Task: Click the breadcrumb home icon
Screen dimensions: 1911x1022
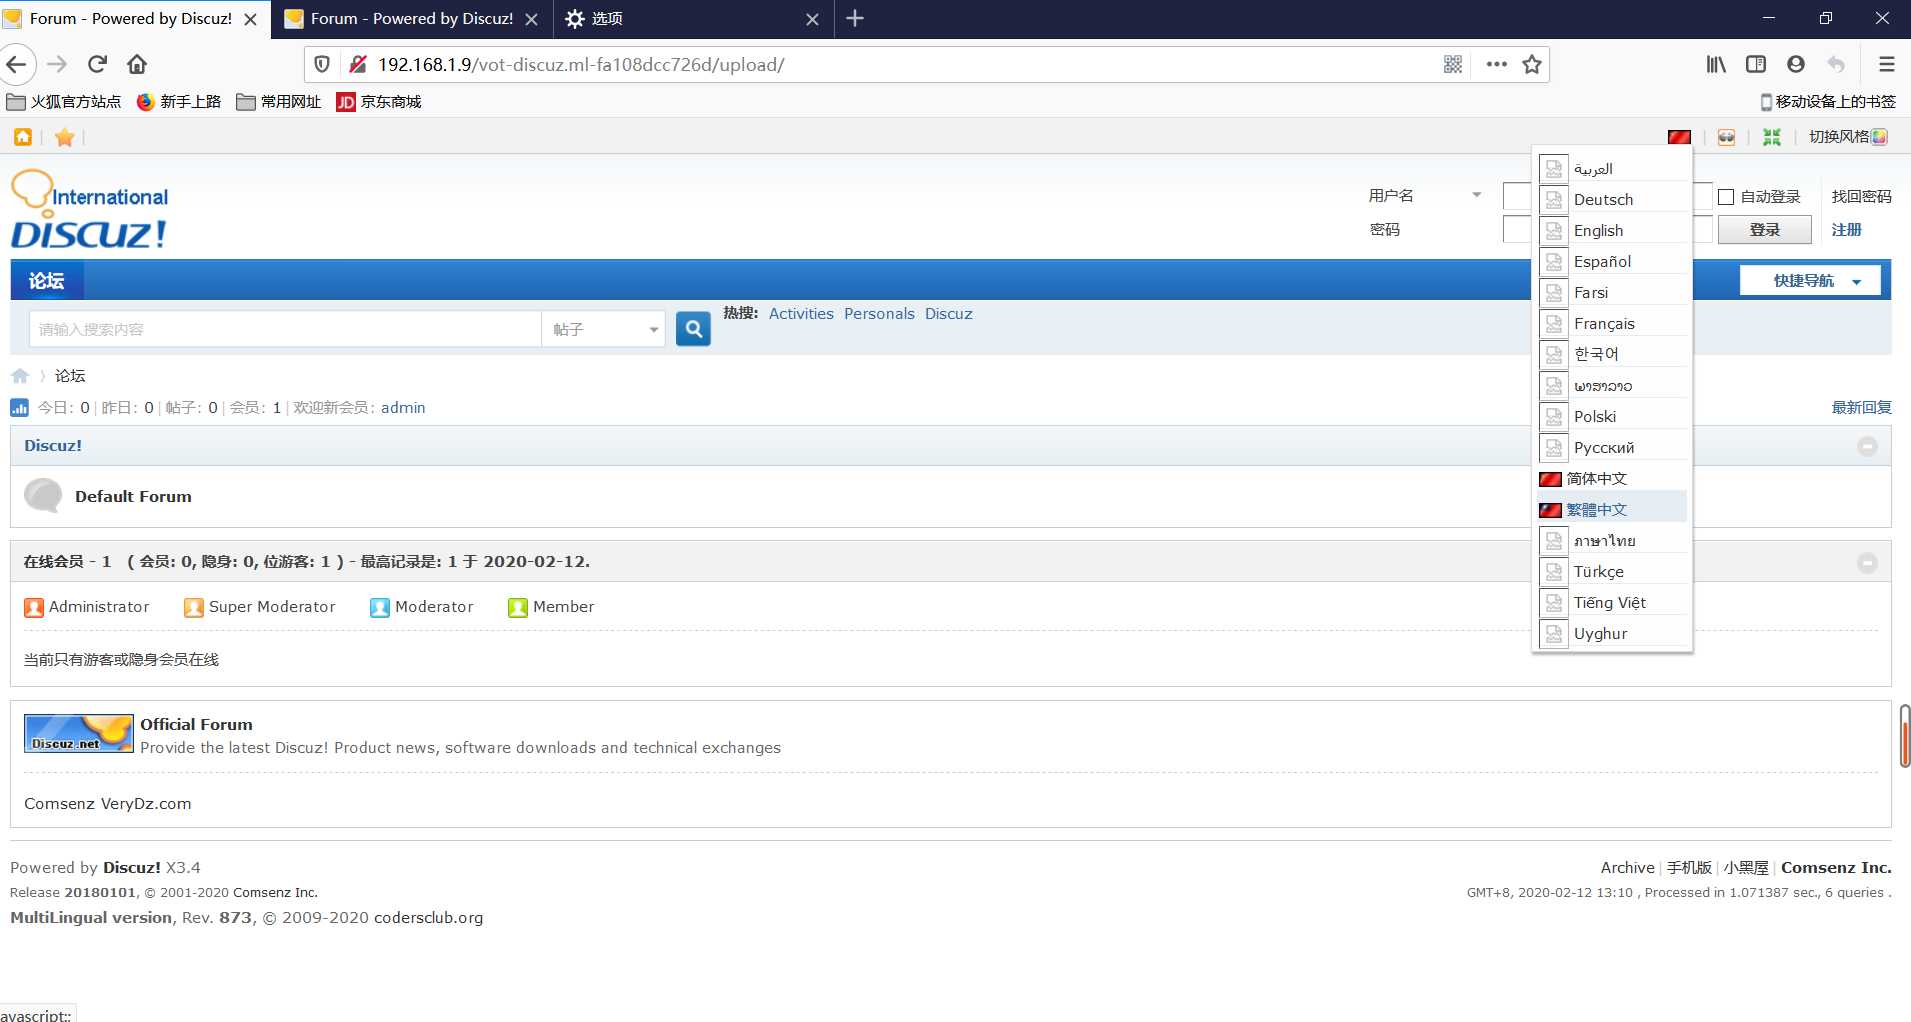Action: tap(20, 376)
